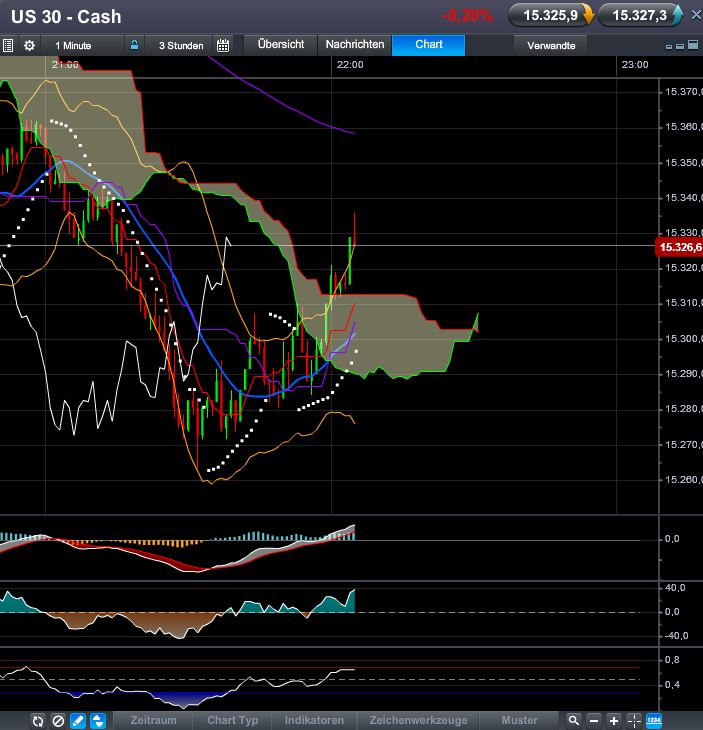Image resolution: width=703 pixels, height=730 pixels.
Task: Click the magnifier zoom icon
Action: [574, 721]
